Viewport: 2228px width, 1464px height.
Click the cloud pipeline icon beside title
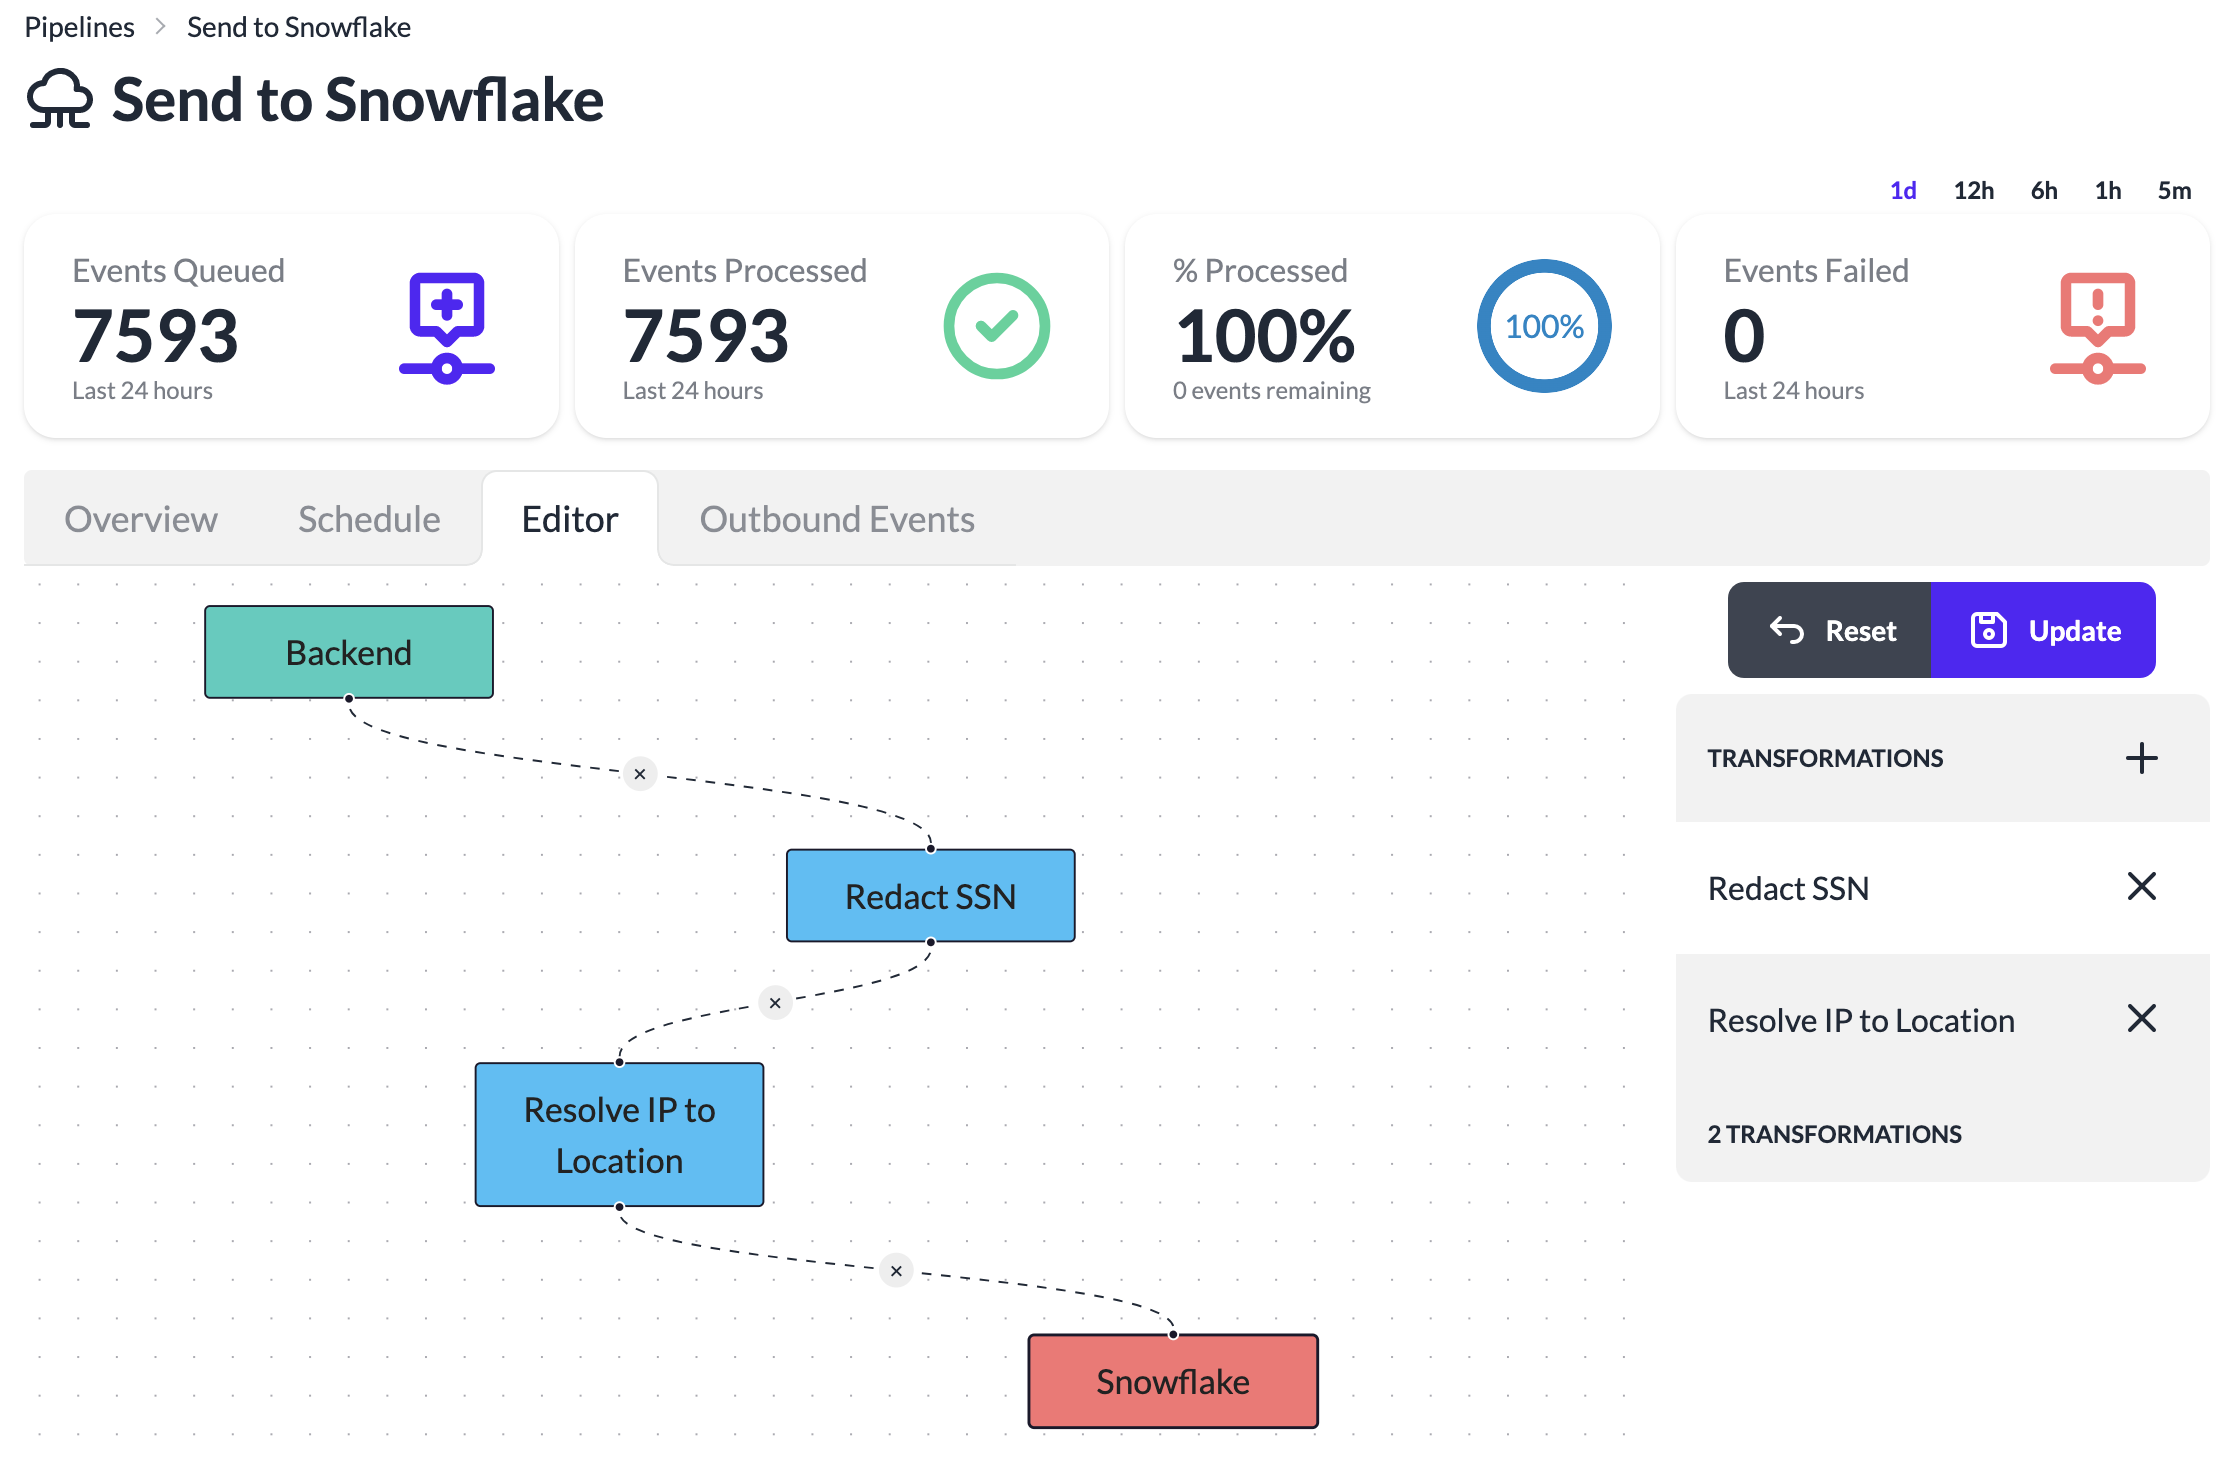tap(60, 100)
